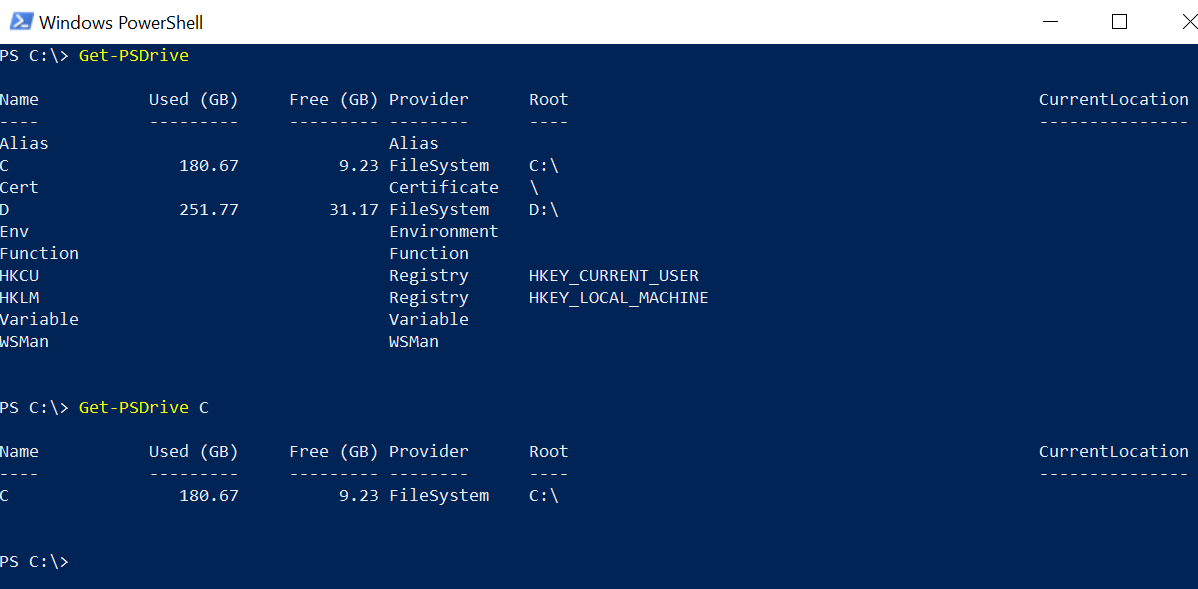Click the first Provider column header
1198x589 pixels.
tap(429, 99)
